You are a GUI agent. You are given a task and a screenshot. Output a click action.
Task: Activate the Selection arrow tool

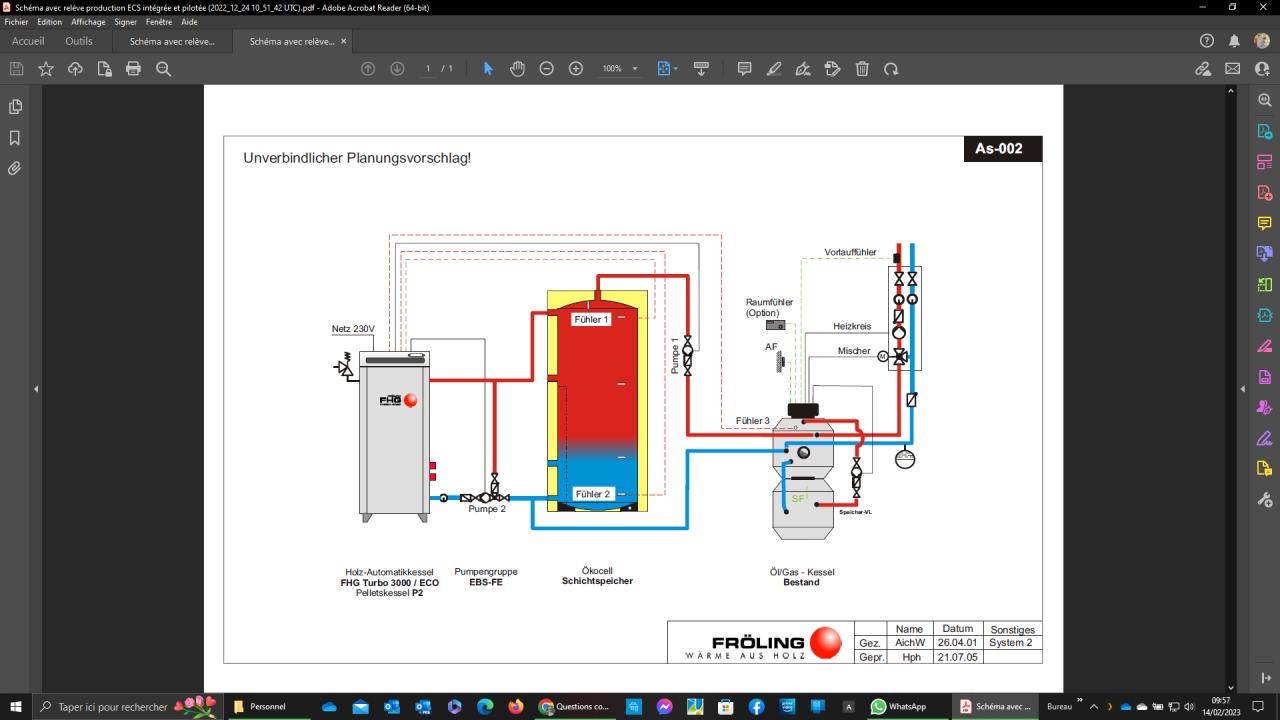point(488,69)
